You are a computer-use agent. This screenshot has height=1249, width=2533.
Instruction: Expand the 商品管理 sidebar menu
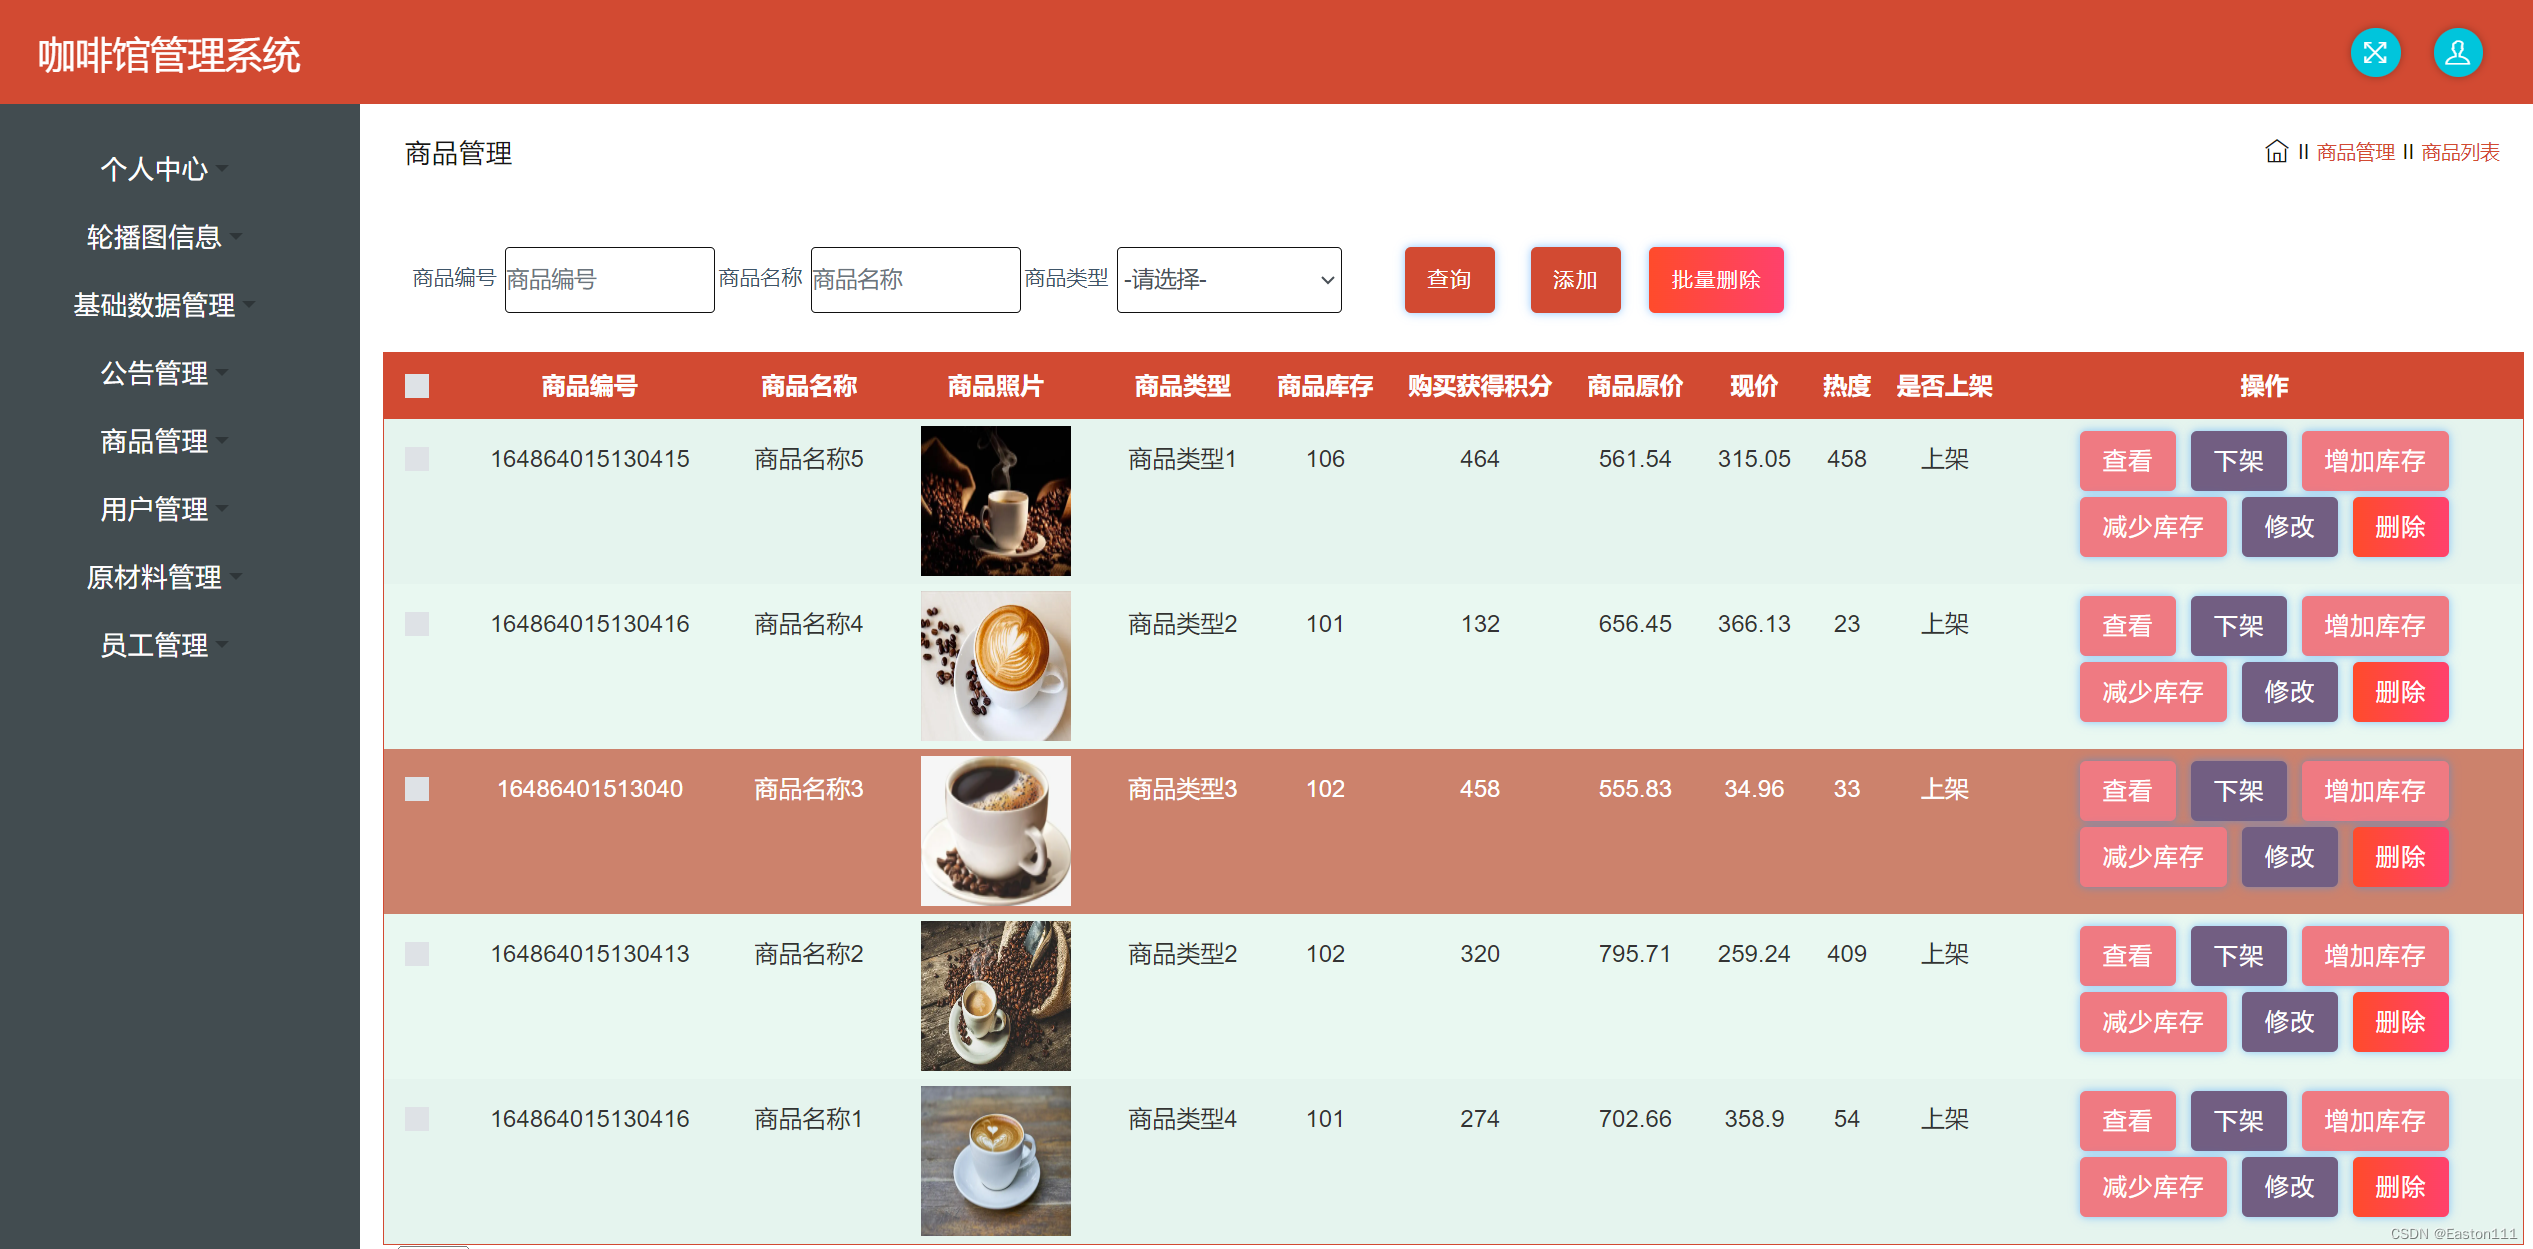pos(165,441)
